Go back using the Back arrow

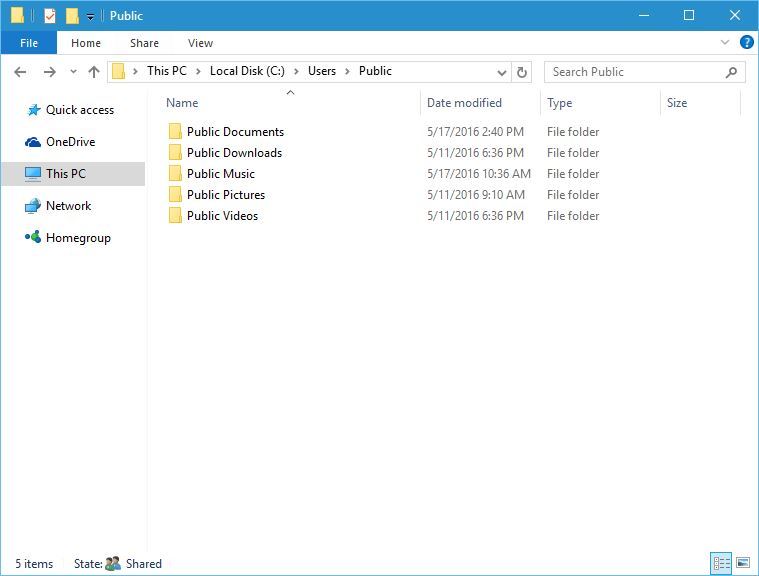tap(20, 72)
